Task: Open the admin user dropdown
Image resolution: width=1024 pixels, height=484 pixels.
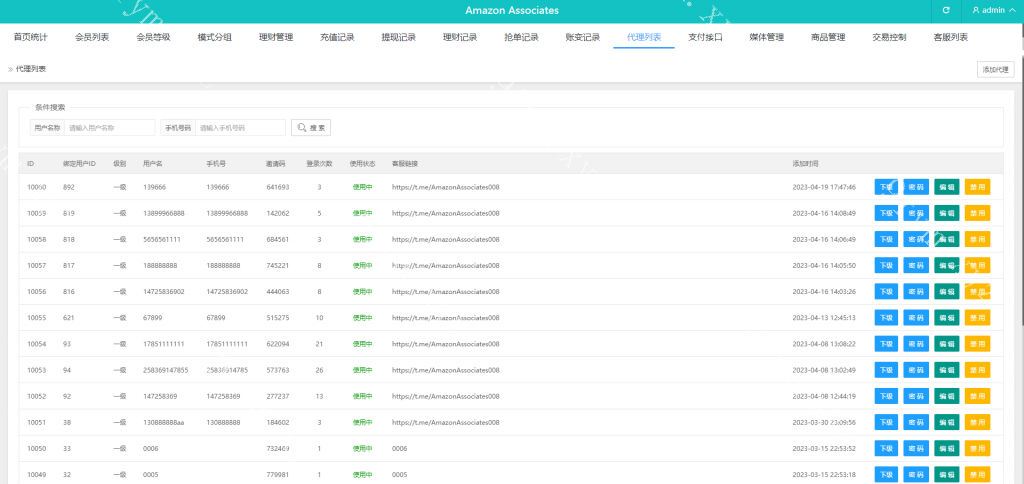Action: pos(993,10)
